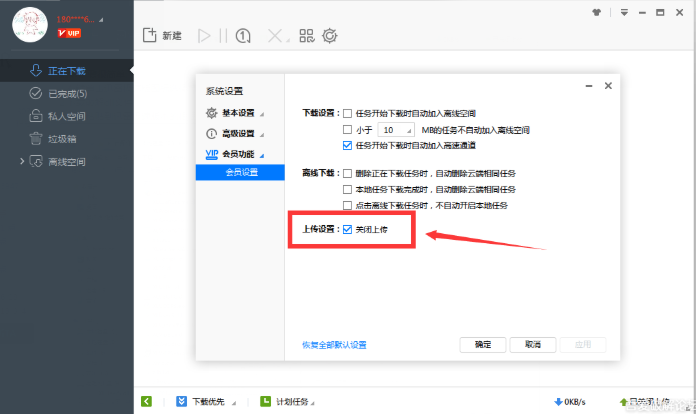Select the 会员设置 sub-item
Image resolution: width=696 pixels, height=414 pixels.
[x=241, y=172]
